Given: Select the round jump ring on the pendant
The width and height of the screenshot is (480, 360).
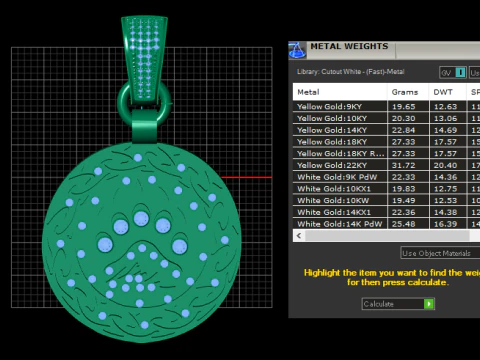Looking at the screenshot, I should pyautogui.click(x=124, y=103).
